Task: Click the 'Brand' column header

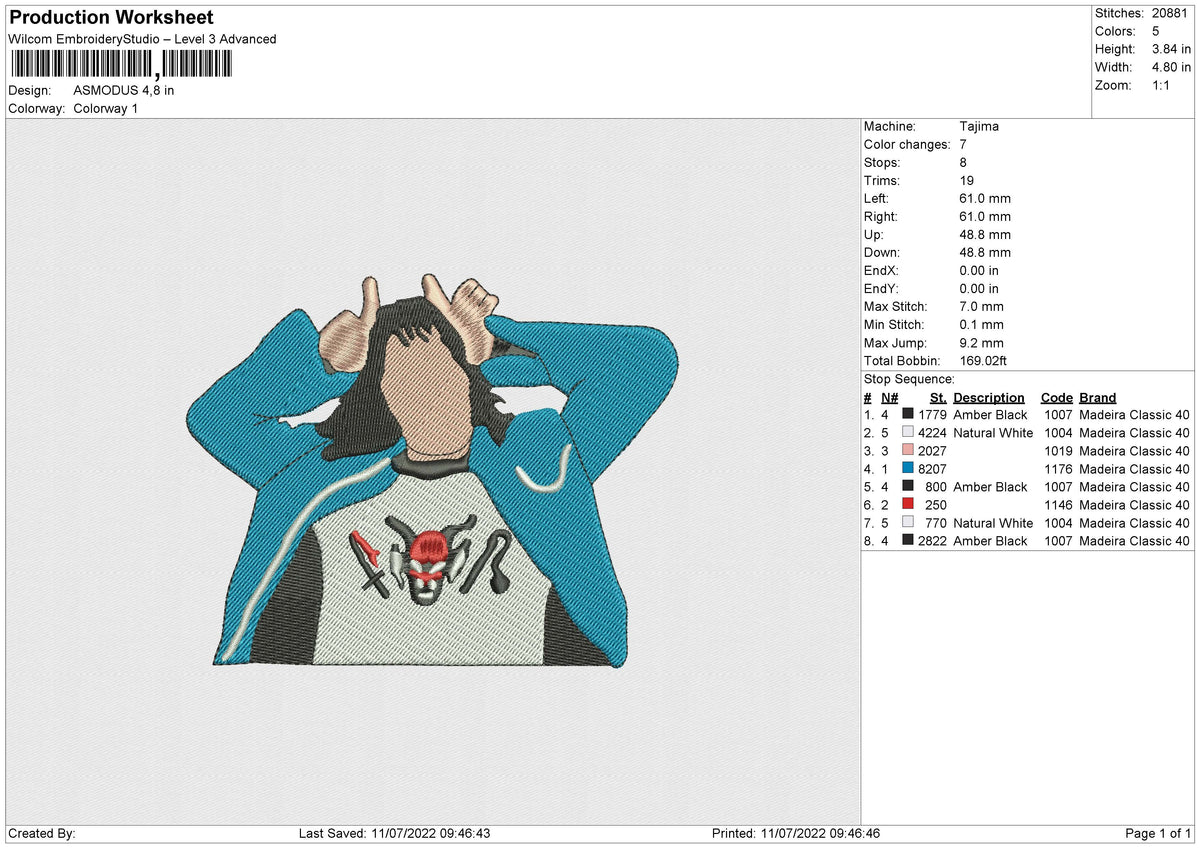Action: 1098,398
